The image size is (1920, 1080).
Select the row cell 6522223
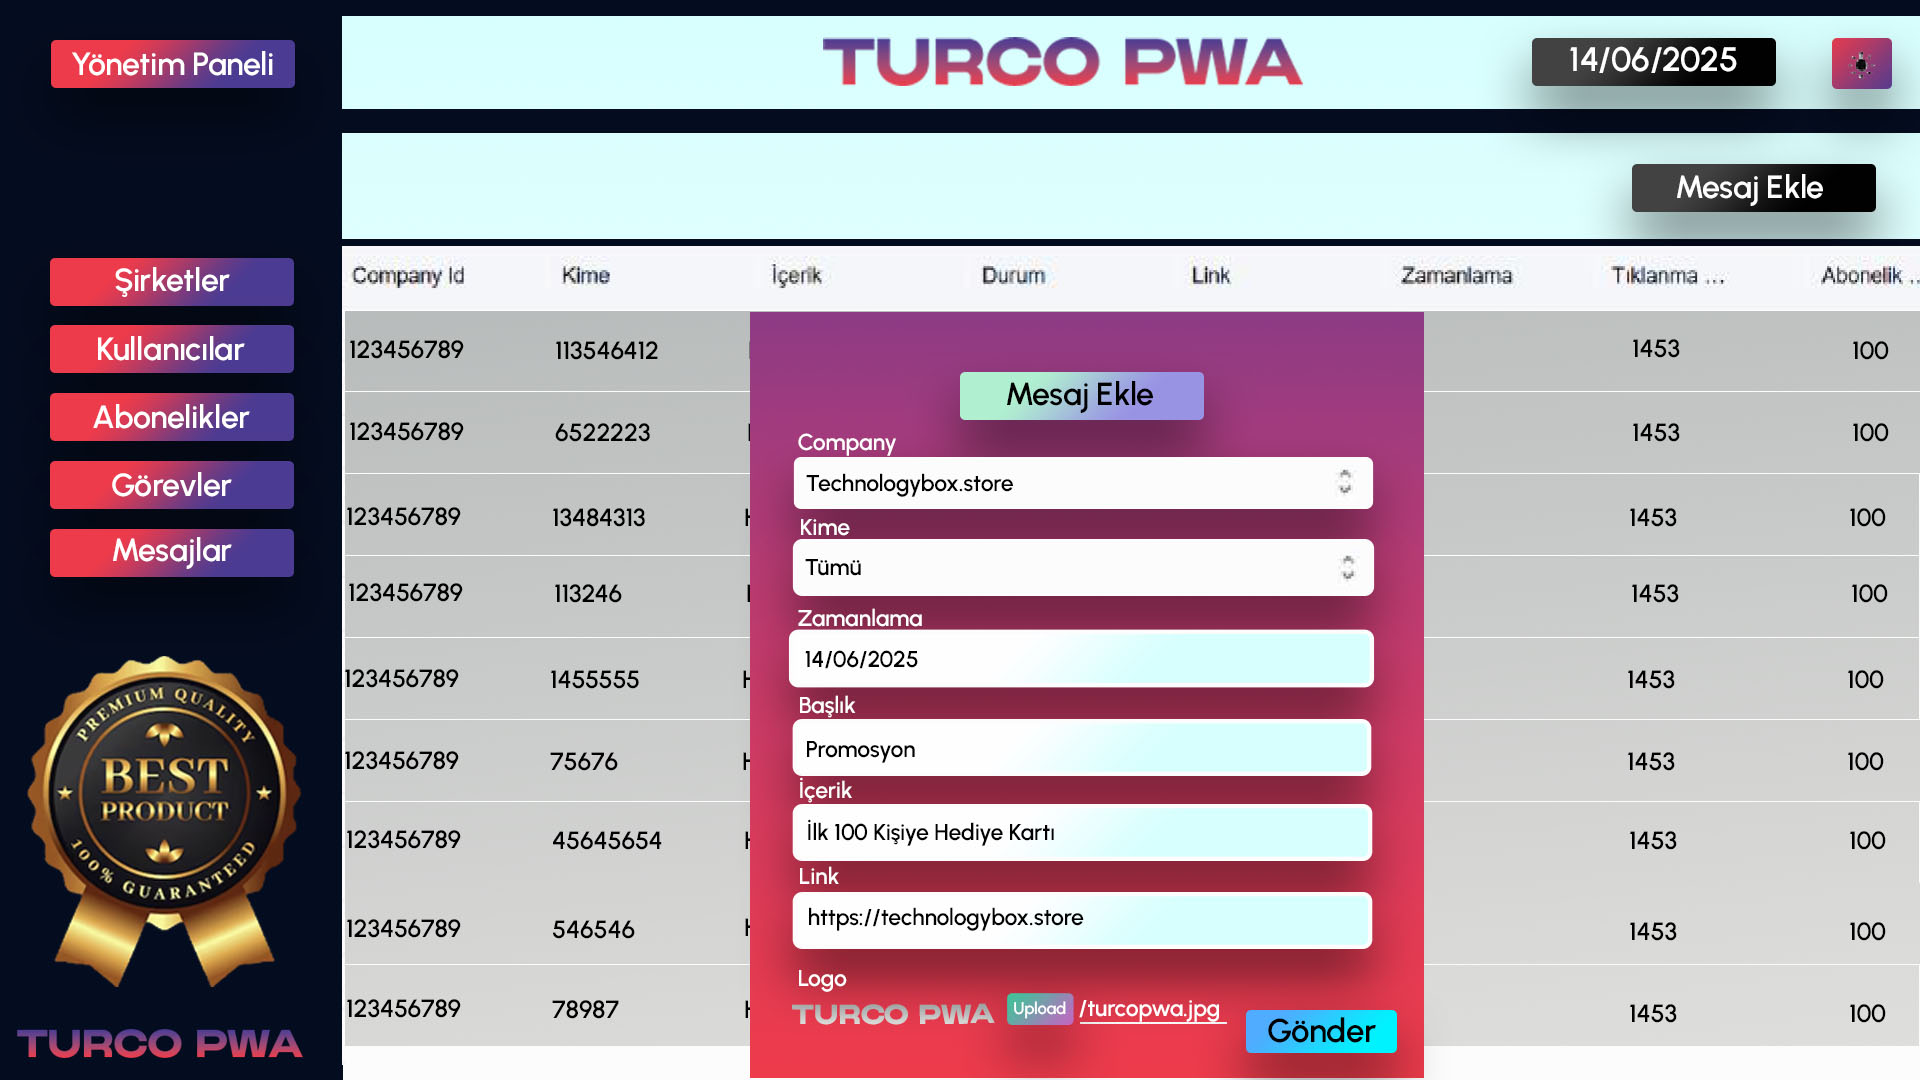coord(603,433)
